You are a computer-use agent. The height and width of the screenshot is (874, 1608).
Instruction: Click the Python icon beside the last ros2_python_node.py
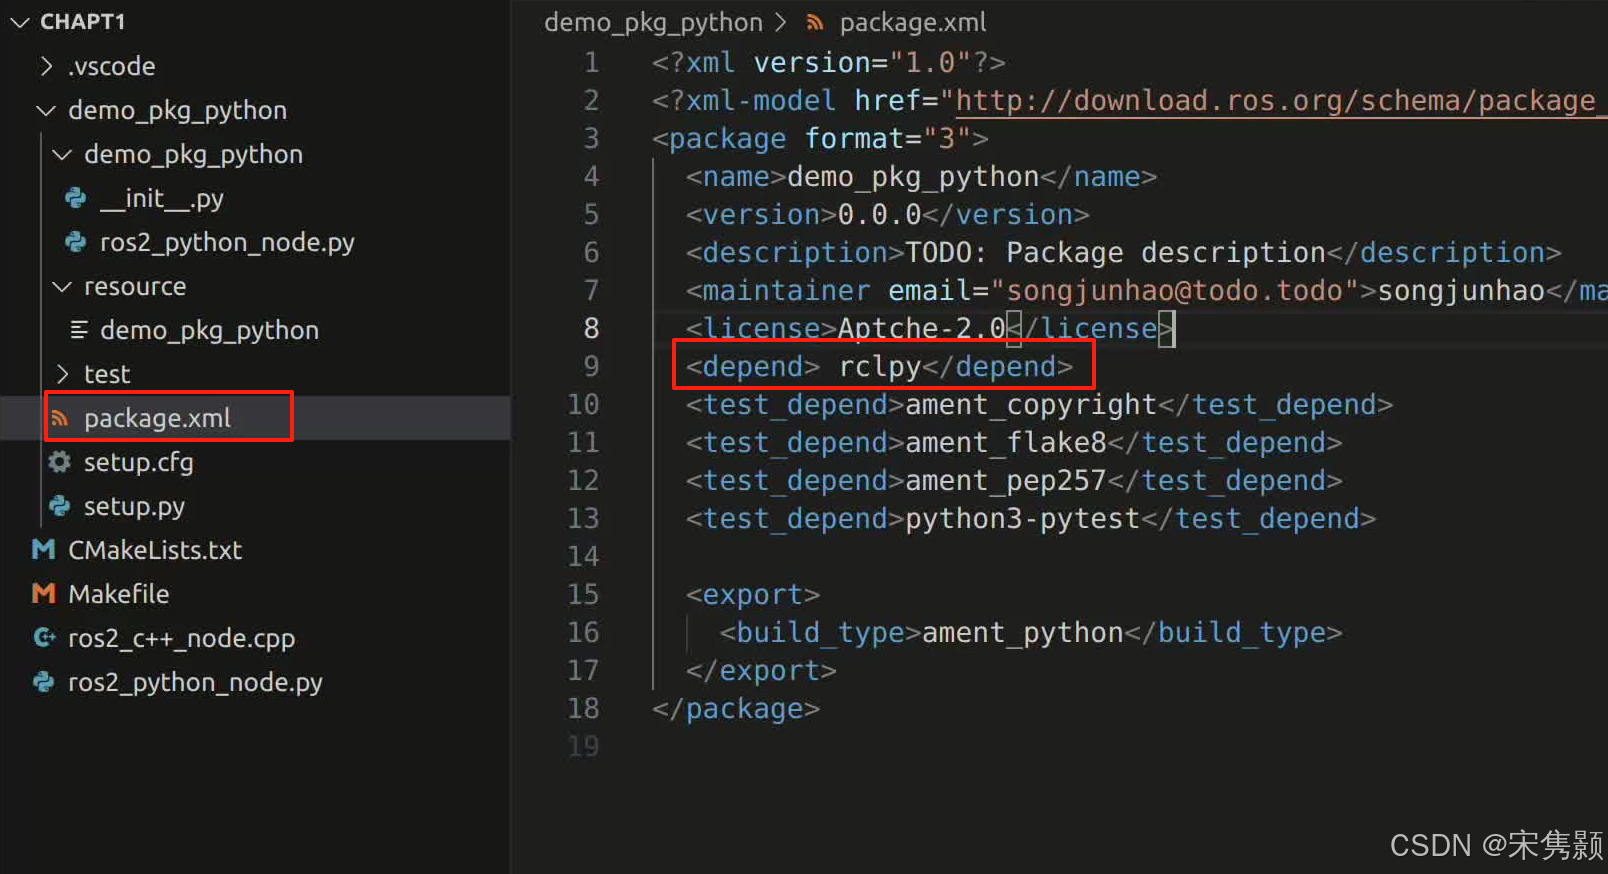pos(44,682)
